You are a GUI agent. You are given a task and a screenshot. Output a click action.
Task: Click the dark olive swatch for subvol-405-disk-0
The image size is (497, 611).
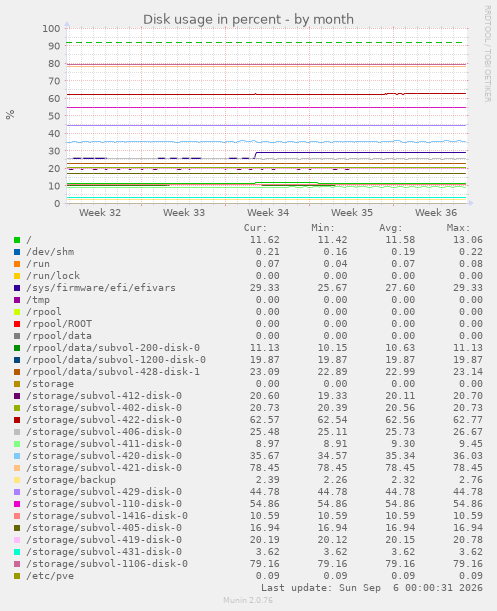pos(17,528)
